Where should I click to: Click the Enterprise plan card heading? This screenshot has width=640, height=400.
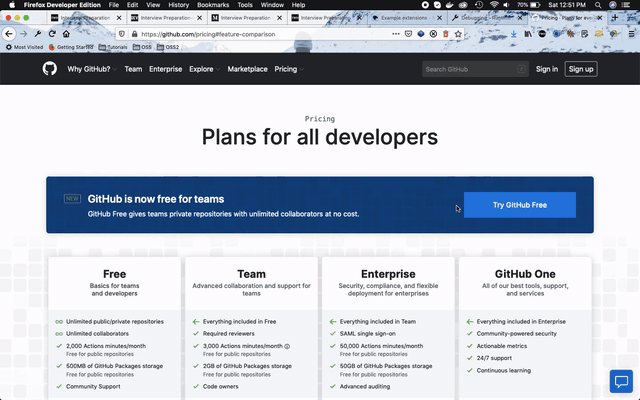click(388, 274)
